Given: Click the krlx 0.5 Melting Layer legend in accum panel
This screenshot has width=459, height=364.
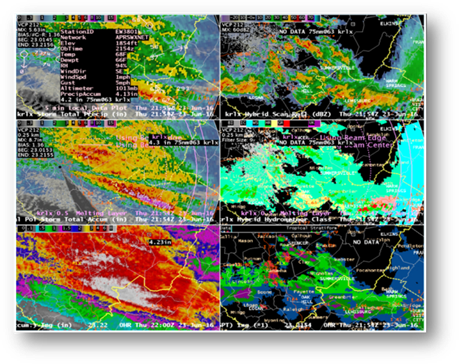Looking at the screenshot, I should 81,213.
